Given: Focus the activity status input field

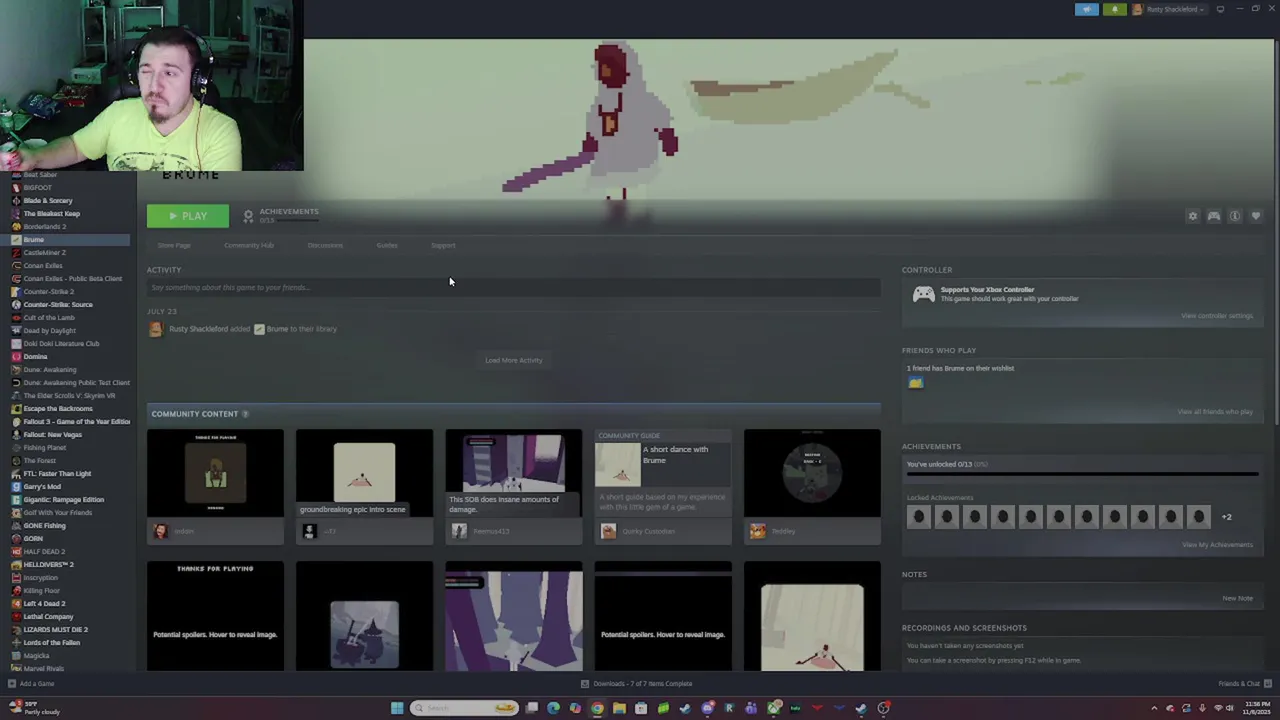Looking at the screenshot, I should 513,287.
